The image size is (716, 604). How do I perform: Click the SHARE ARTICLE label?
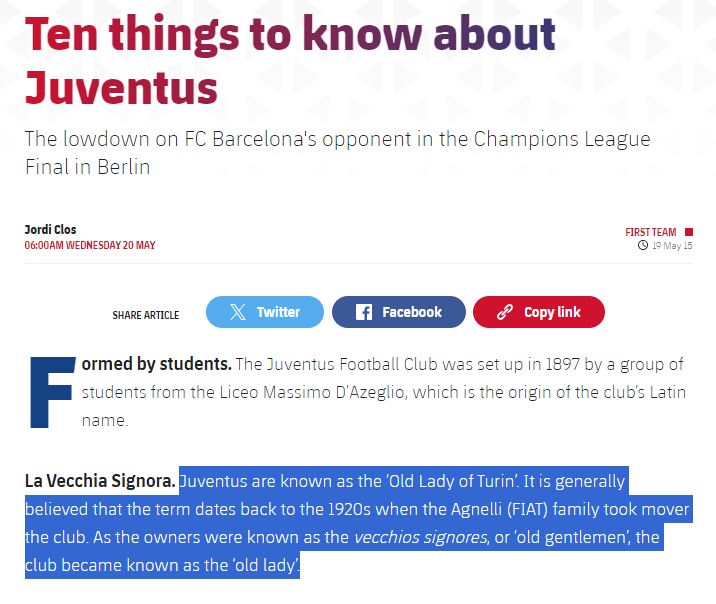146,315
